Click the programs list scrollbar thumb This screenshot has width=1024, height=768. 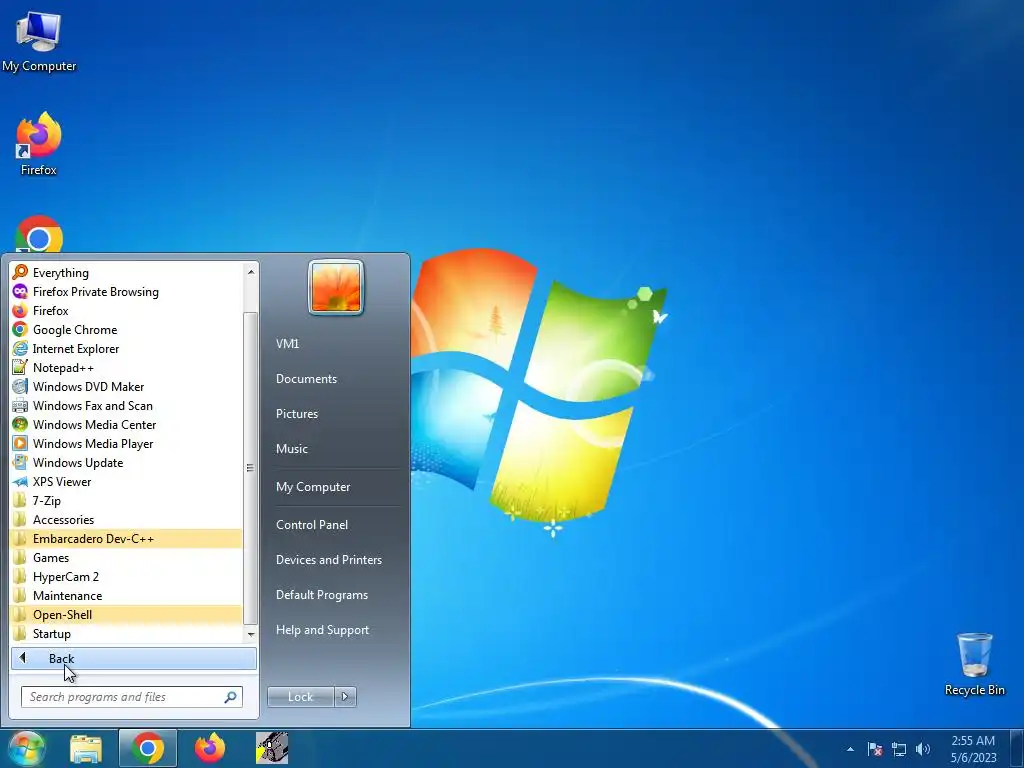click(250, 468)
